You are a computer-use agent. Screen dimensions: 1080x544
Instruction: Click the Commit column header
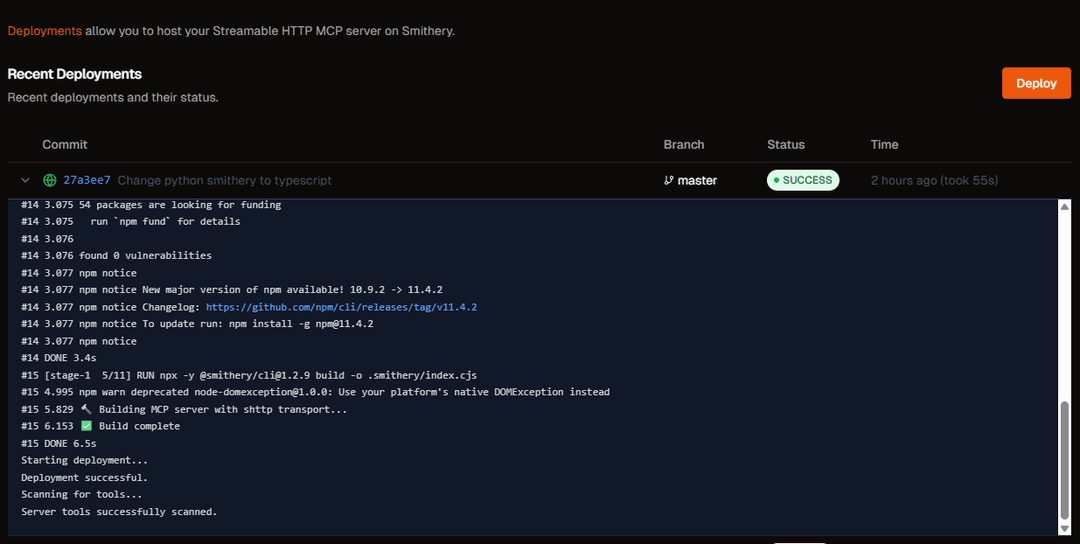click(x=65, y=145)
